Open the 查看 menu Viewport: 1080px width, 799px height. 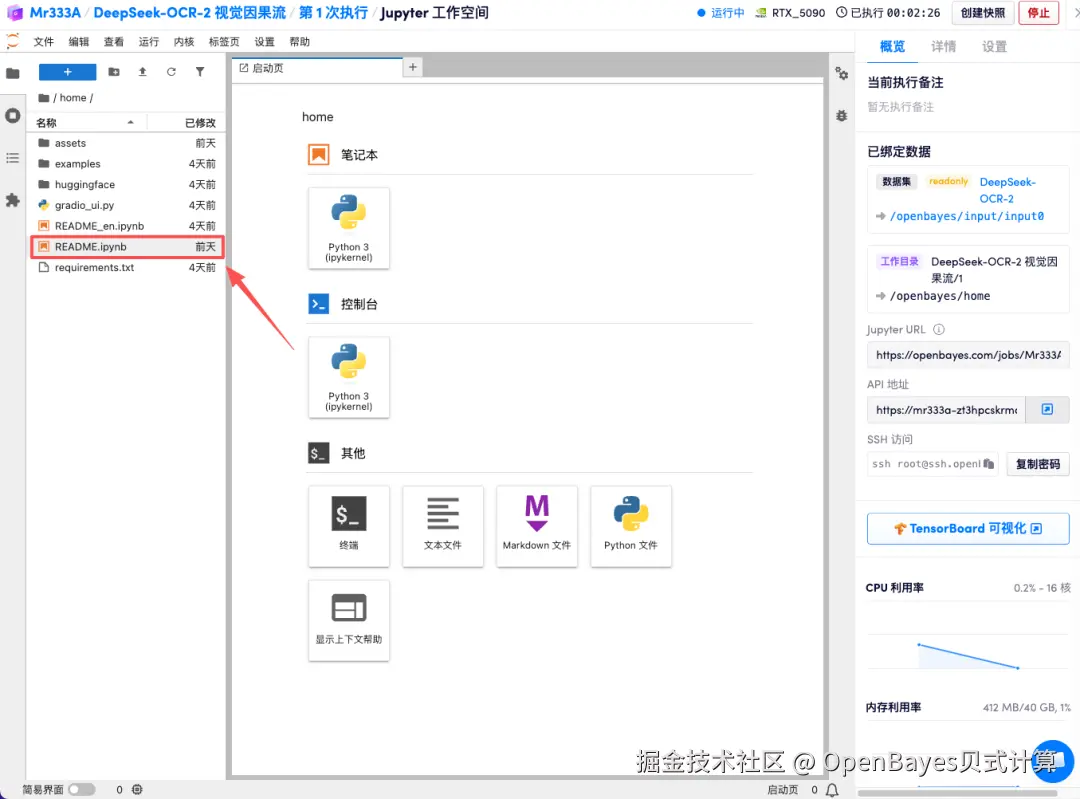click(x=114, y=41)
